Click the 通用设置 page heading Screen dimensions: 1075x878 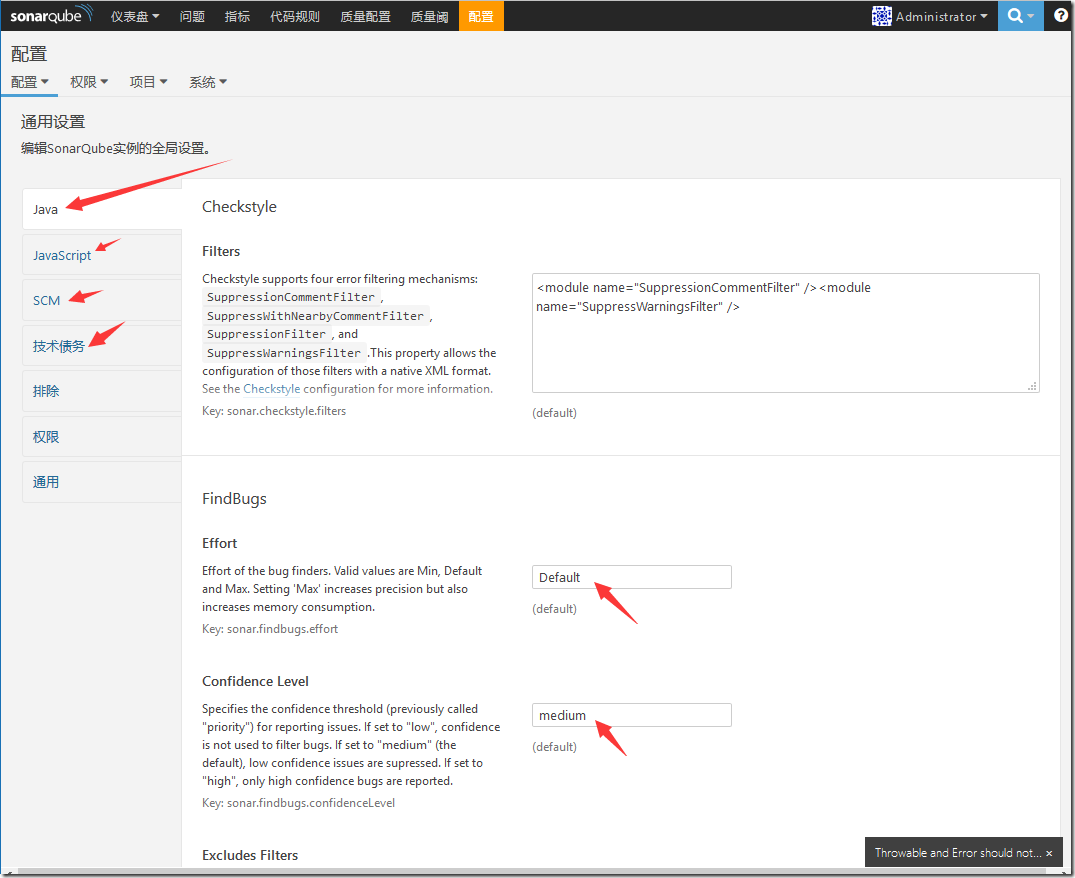(x=53, y=122)
